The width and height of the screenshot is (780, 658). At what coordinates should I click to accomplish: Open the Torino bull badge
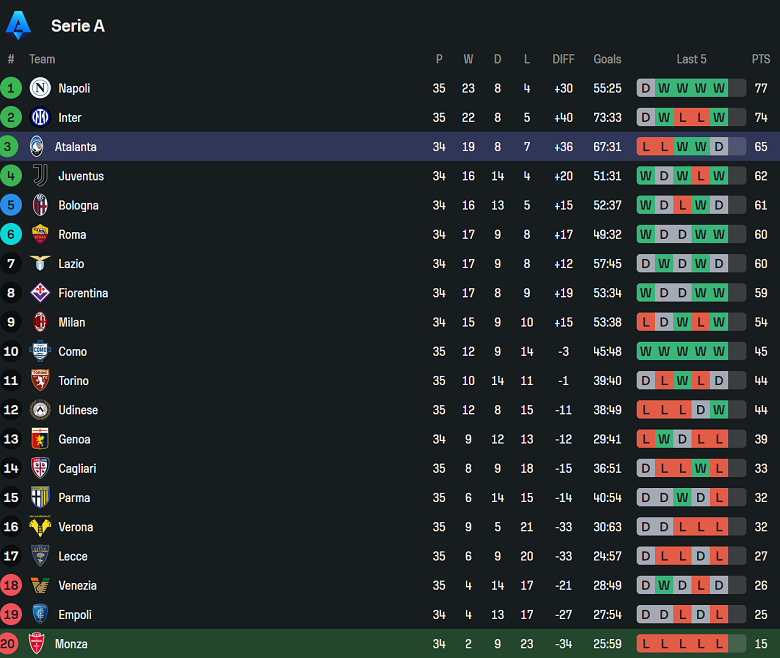[40, 380]
